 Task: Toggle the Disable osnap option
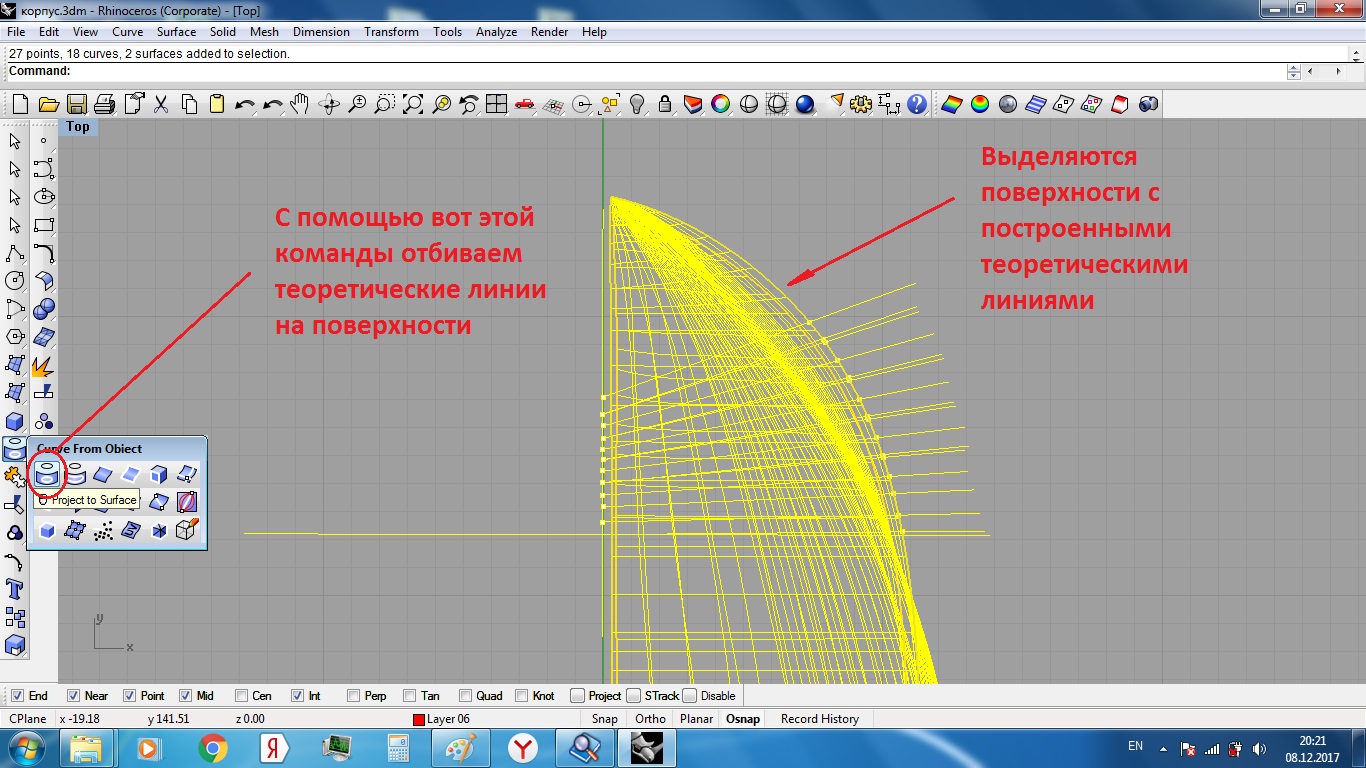coord(689,696)
